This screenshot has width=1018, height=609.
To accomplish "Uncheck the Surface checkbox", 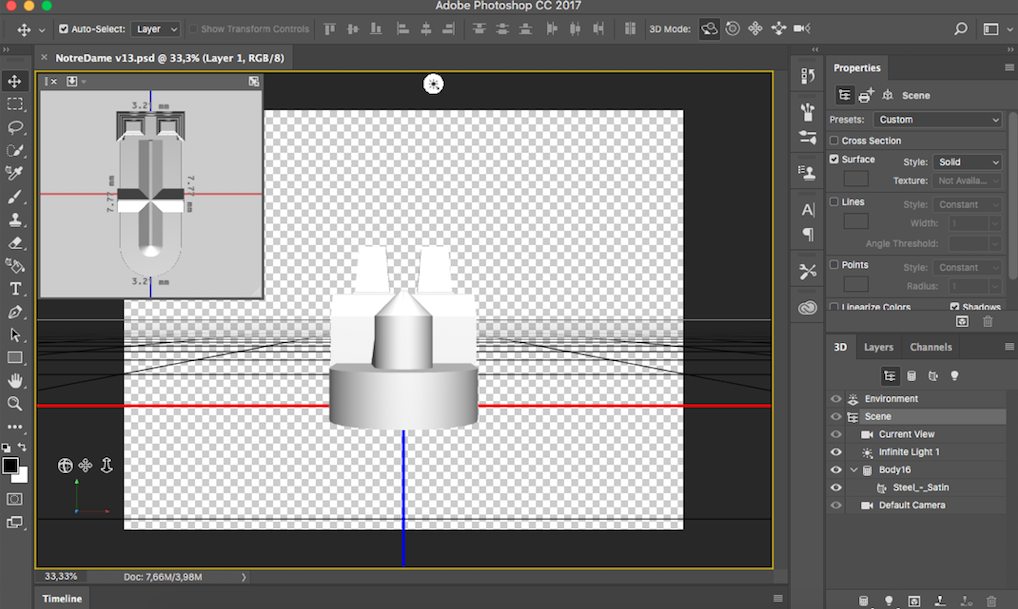I will [835, 160].
